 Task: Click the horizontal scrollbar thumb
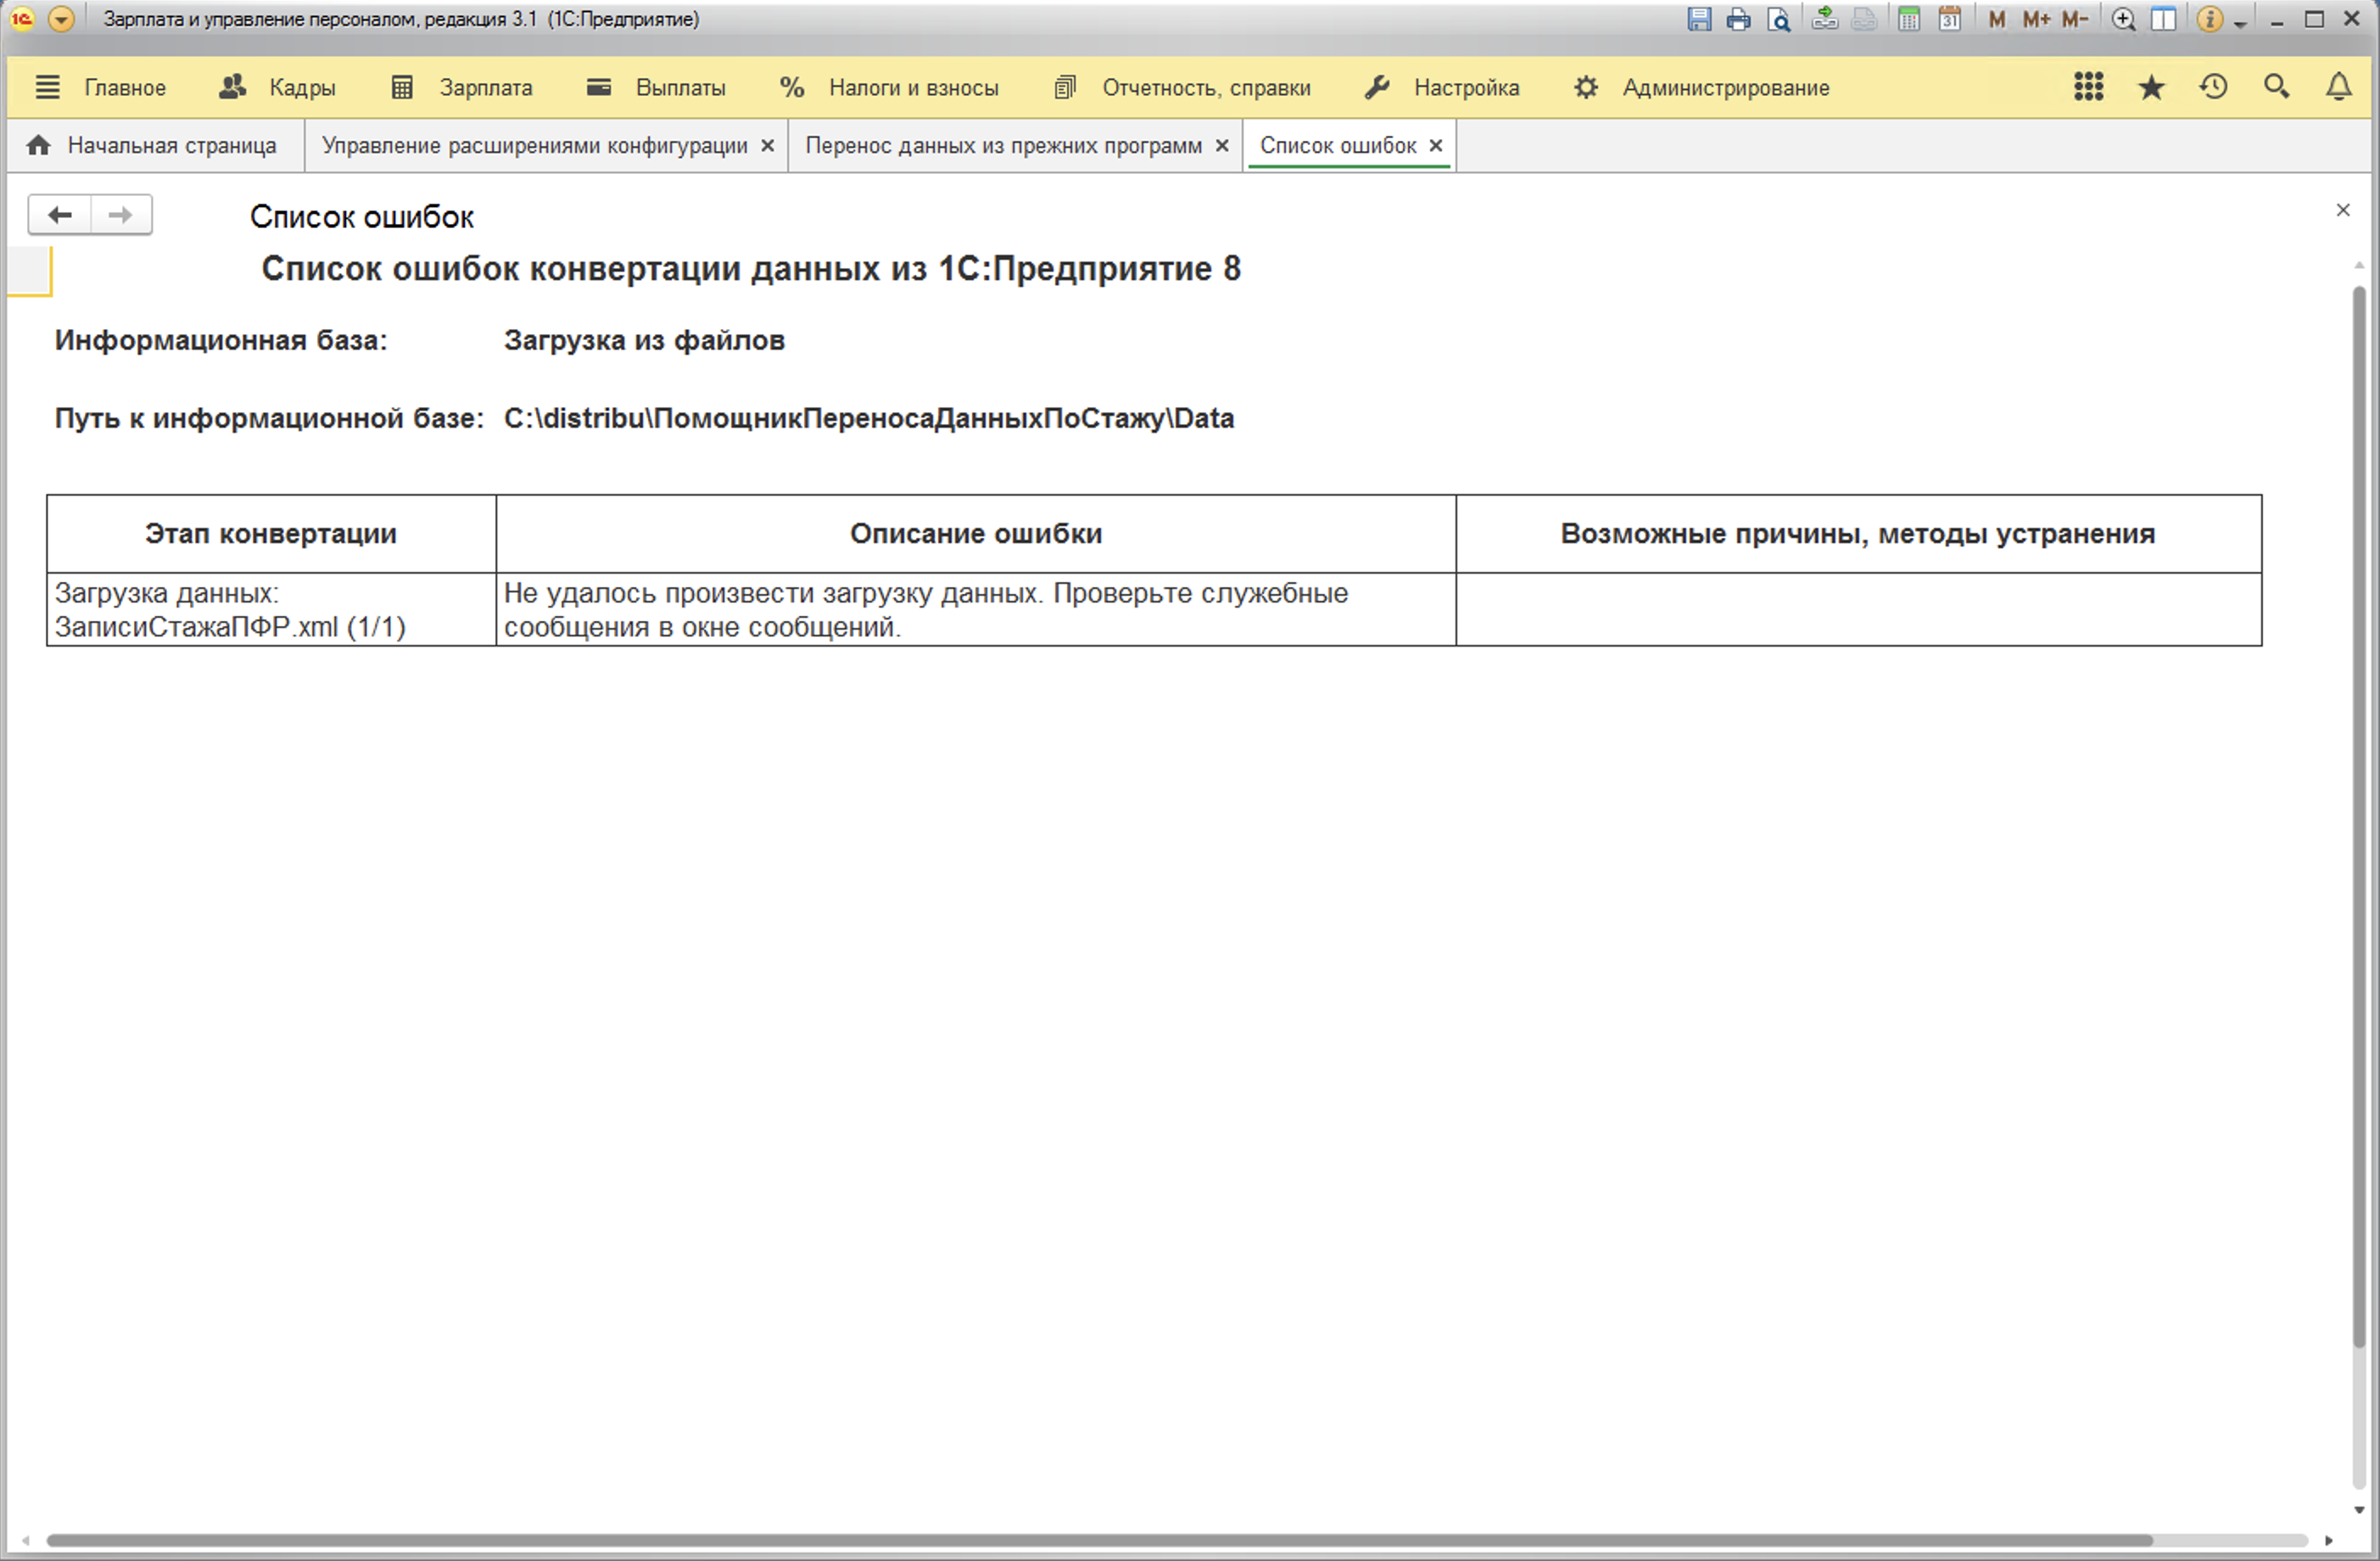click(1099, 1540)
